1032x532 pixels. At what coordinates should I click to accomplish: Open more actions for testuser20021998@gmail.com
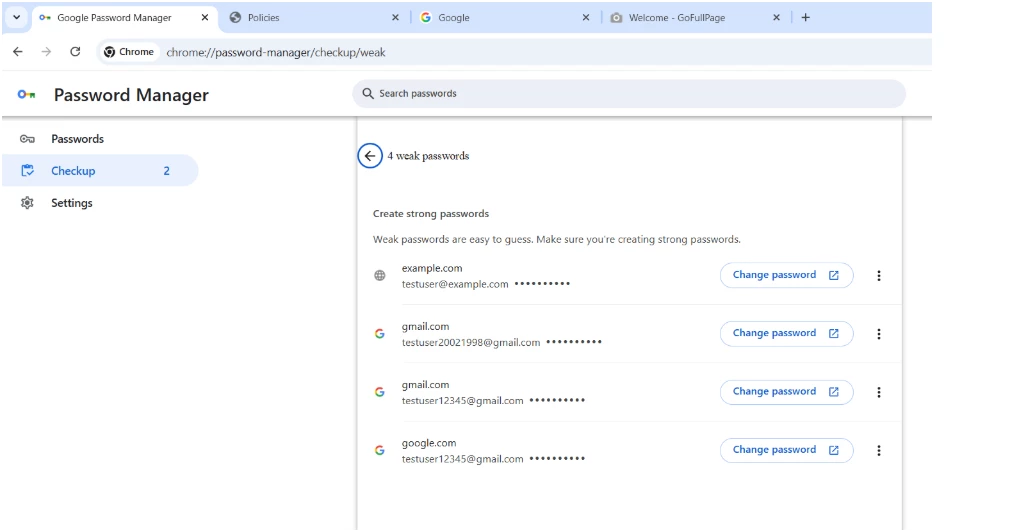coord(879,334)
